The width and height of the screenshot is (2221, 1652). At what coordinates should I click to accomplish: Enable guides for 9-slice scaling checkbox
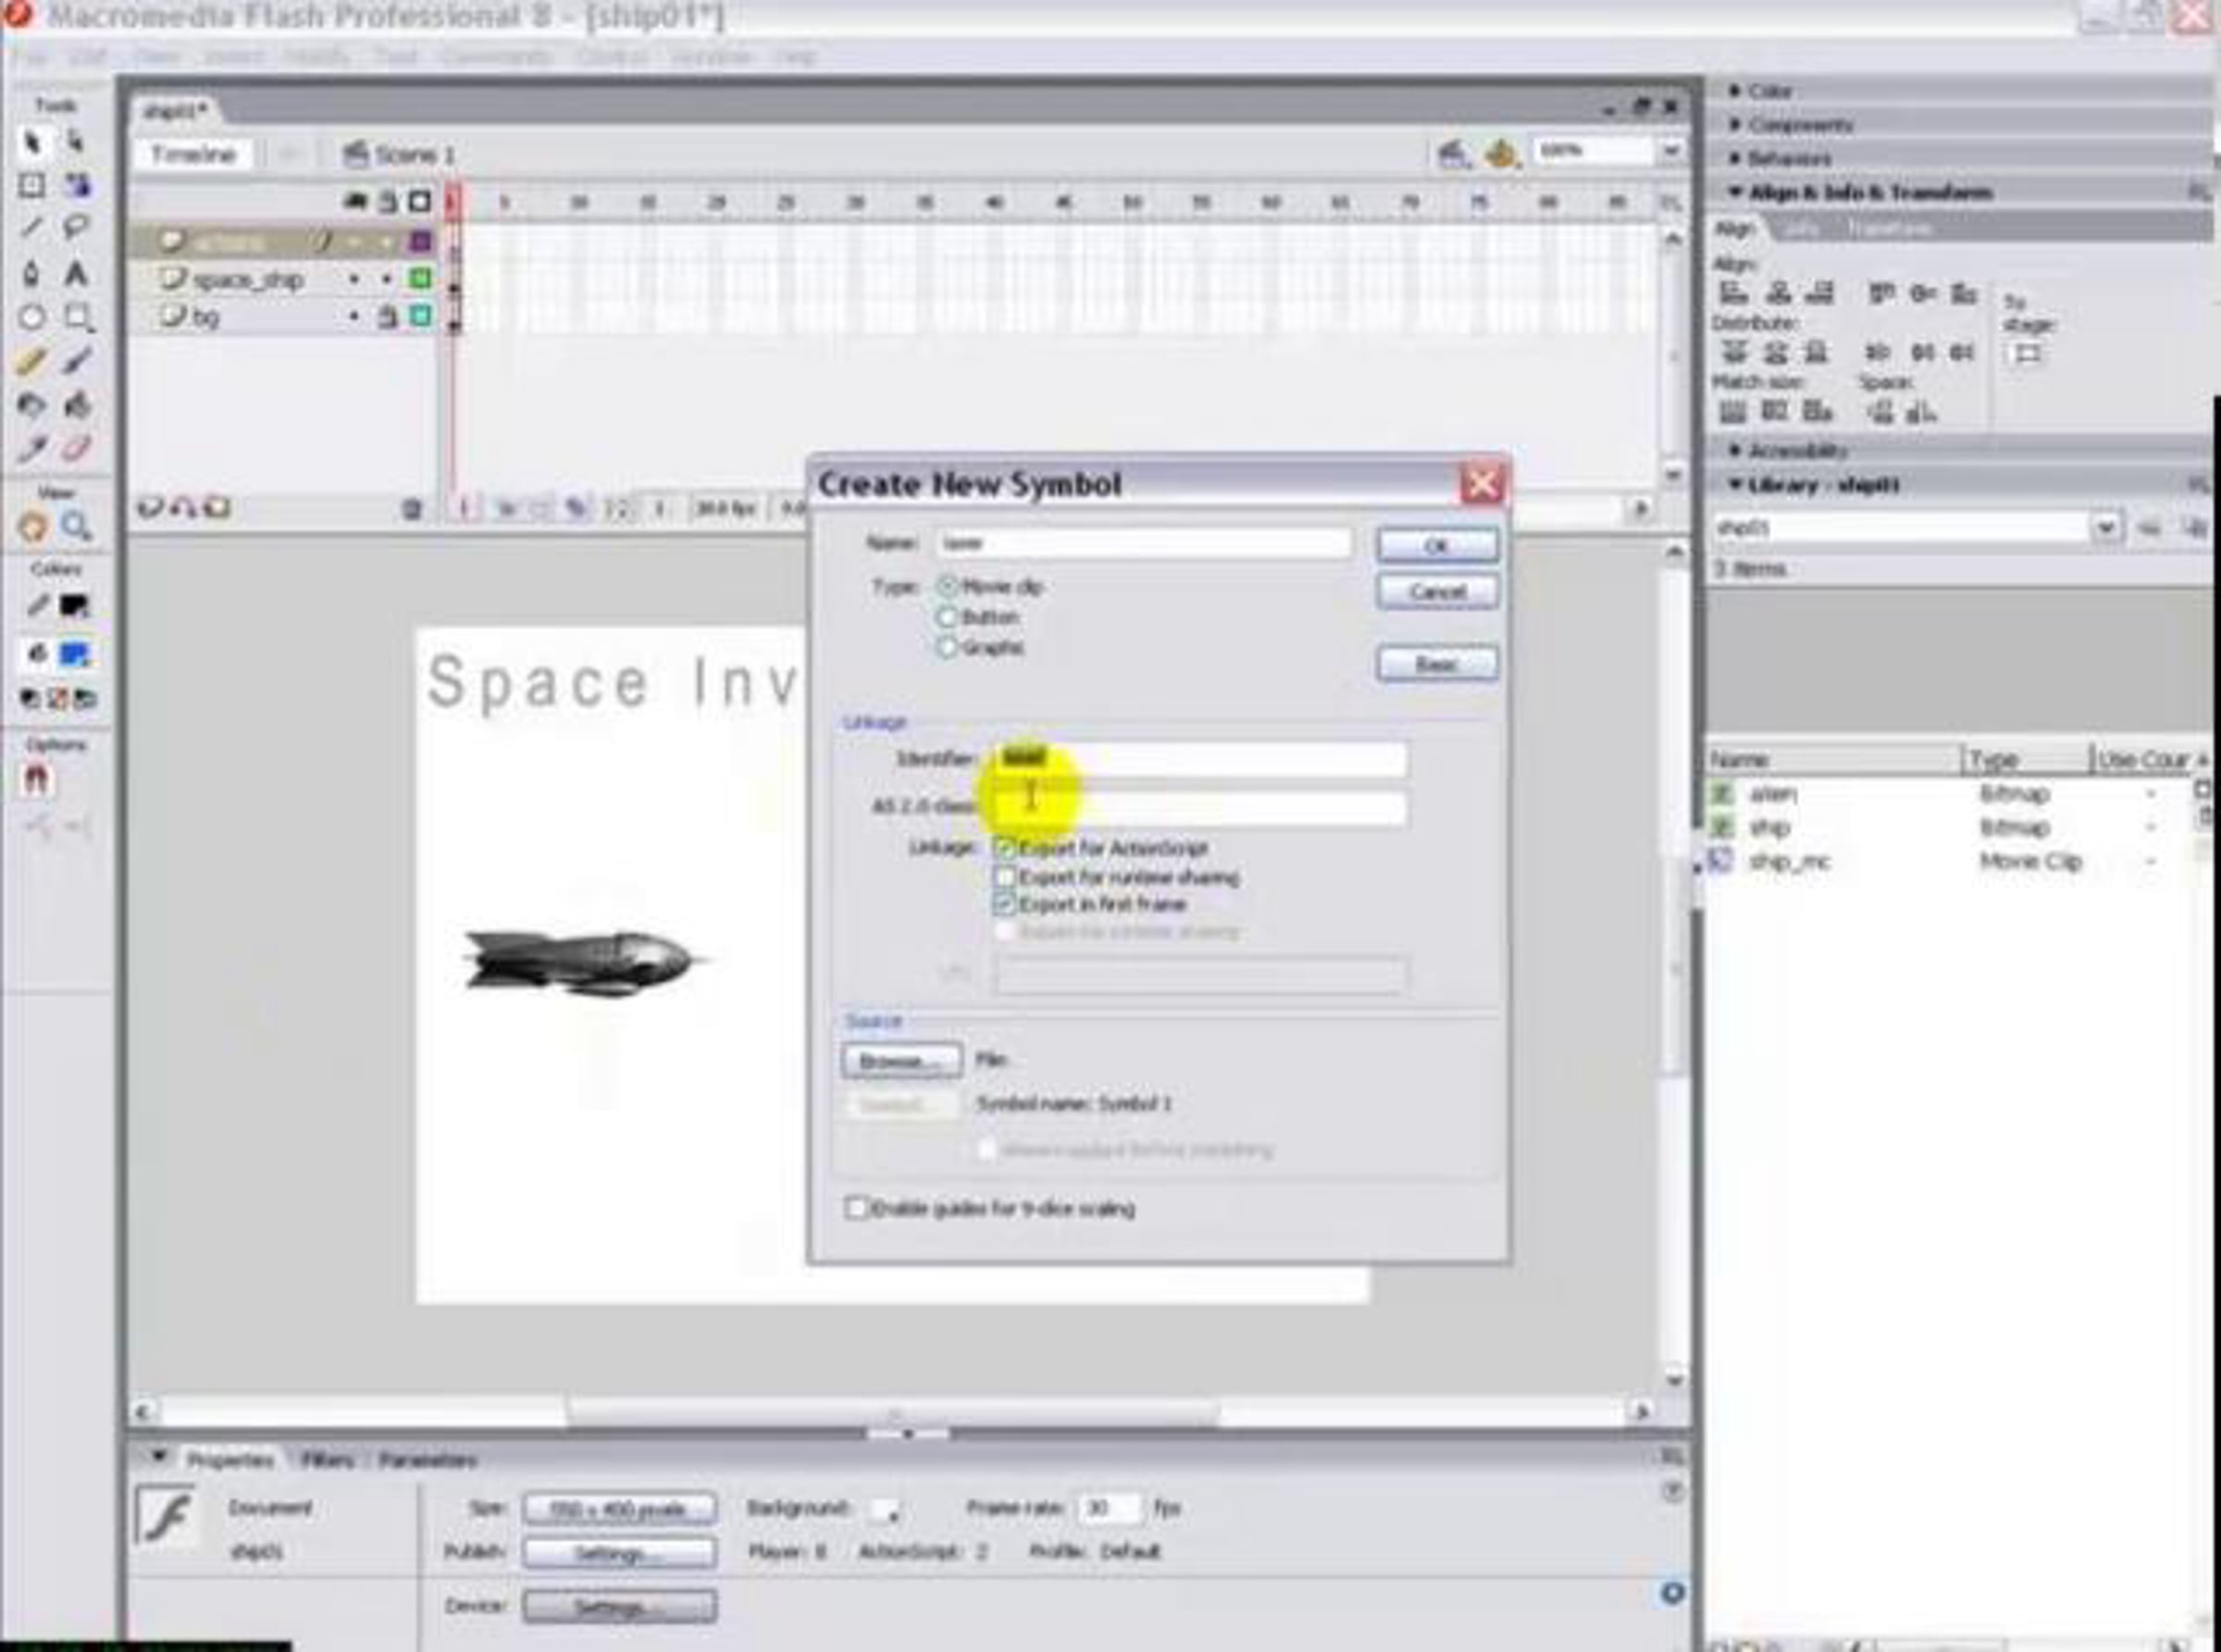pos(855,1208)
